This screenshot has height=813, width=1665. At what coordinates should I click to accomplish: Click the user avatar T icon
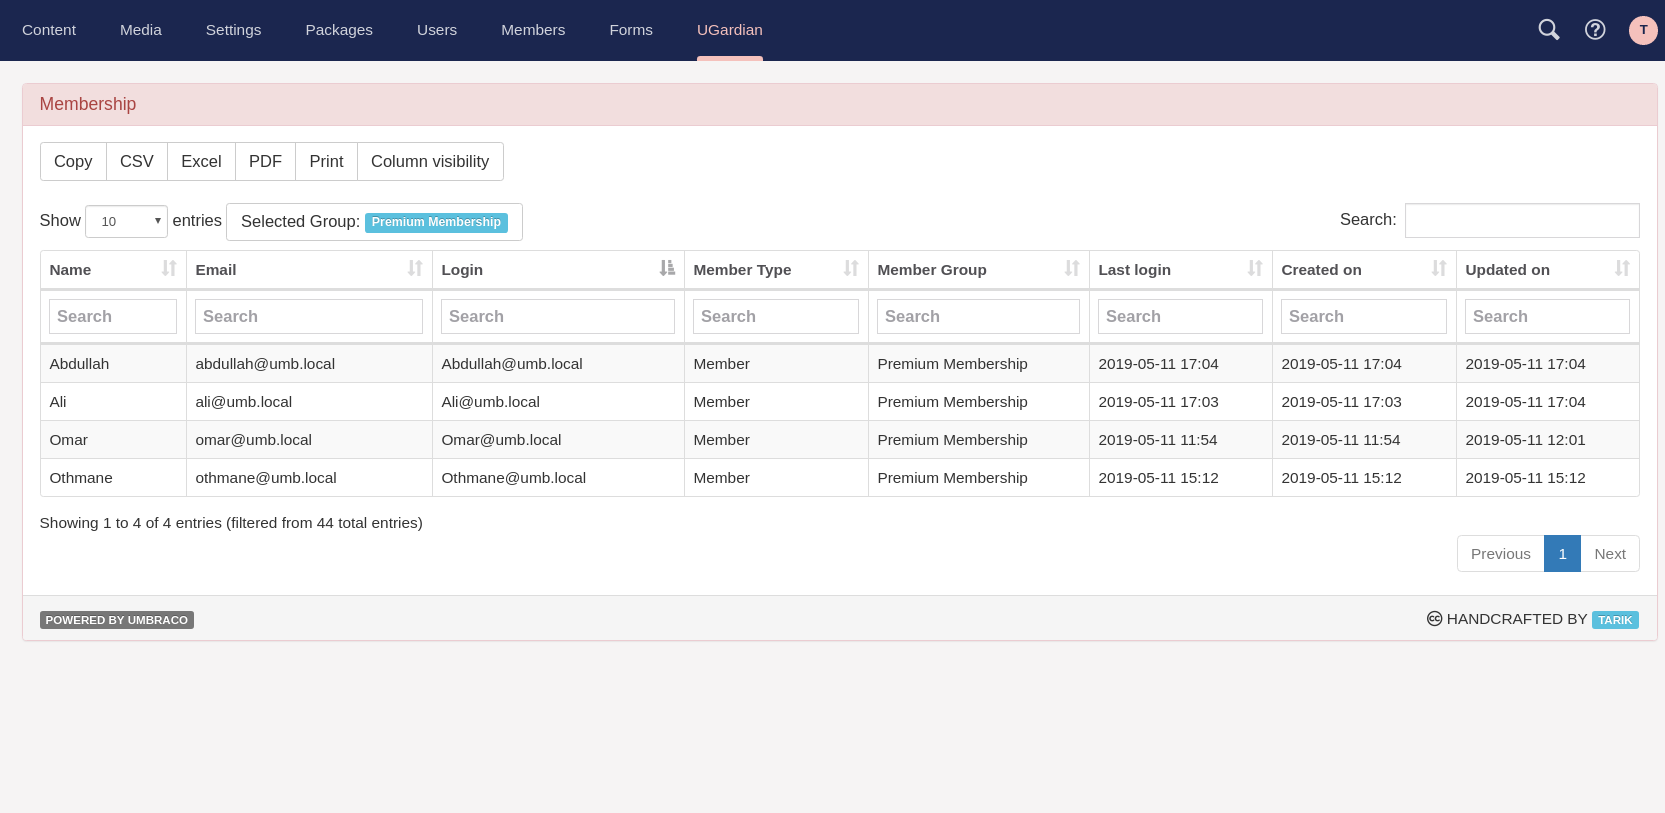(1643, 30)
